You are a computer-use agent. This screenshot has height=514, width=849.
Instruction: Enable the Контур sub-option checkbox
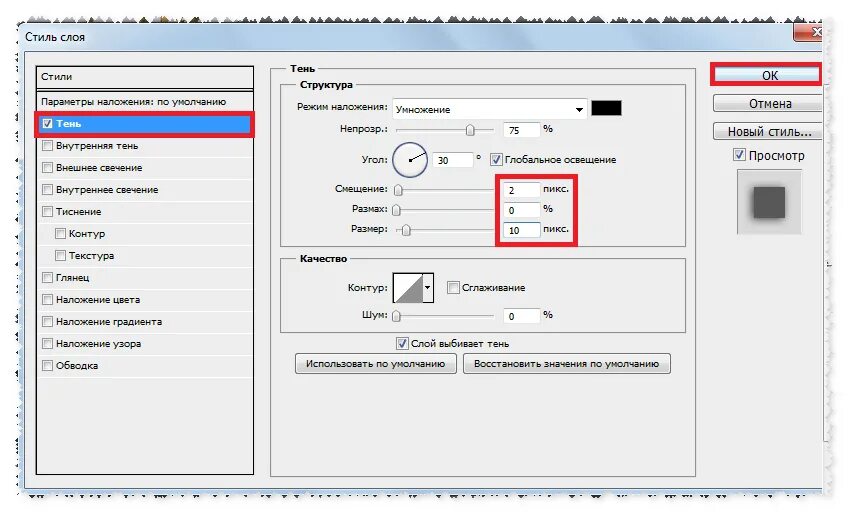[60, 233]
